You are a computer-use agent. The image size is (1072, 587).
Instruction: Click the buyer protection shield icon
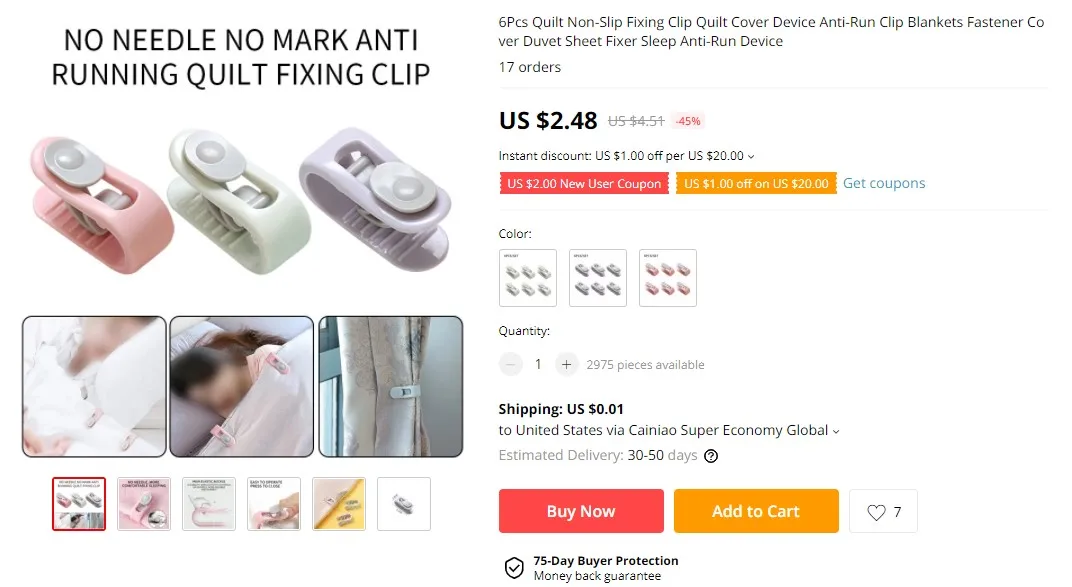click(x=514, y=568)
